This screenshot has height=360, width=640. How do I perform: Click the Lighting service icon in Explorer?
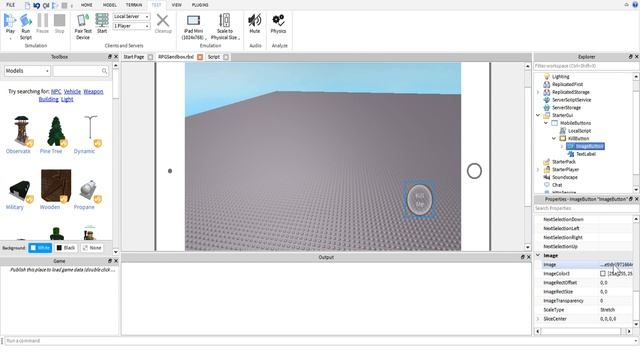[547, 76]
